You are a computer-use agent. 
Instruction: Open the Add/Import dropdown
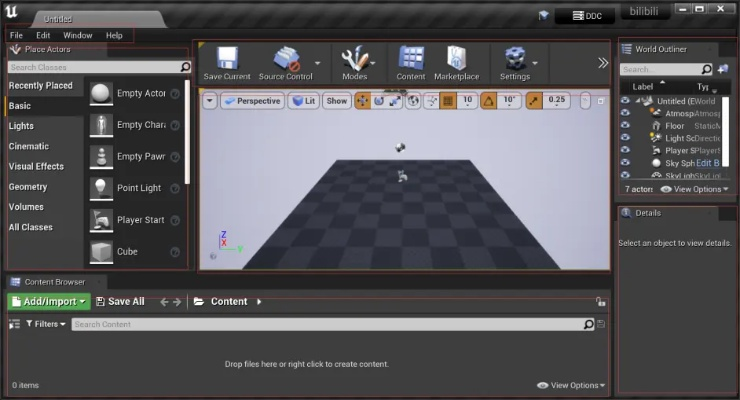pyautogui.click(x=49, y=301)
